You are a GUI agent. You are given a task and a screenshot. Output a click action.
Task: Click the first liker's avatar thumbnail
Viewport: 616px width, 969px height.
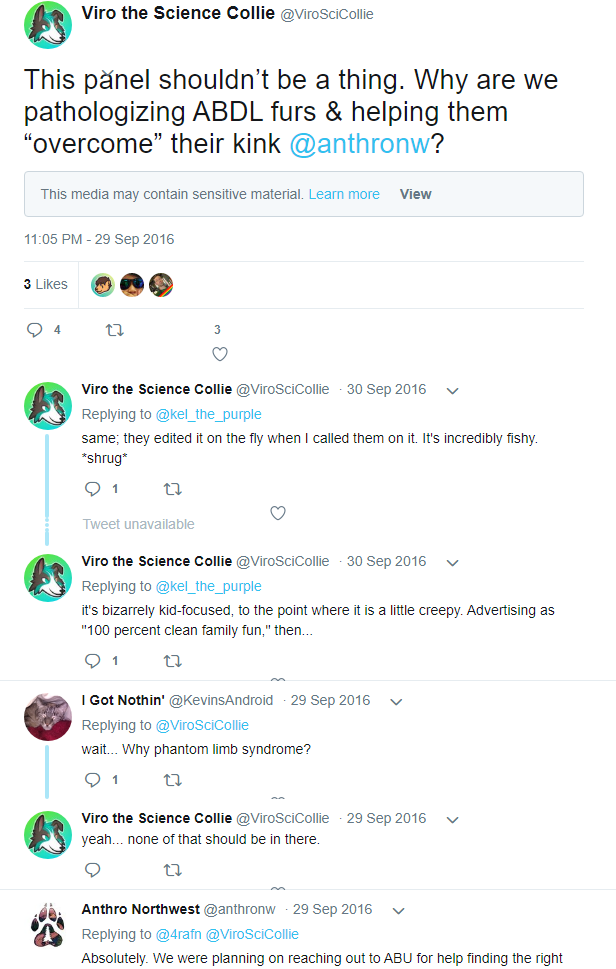coord(103,285)
